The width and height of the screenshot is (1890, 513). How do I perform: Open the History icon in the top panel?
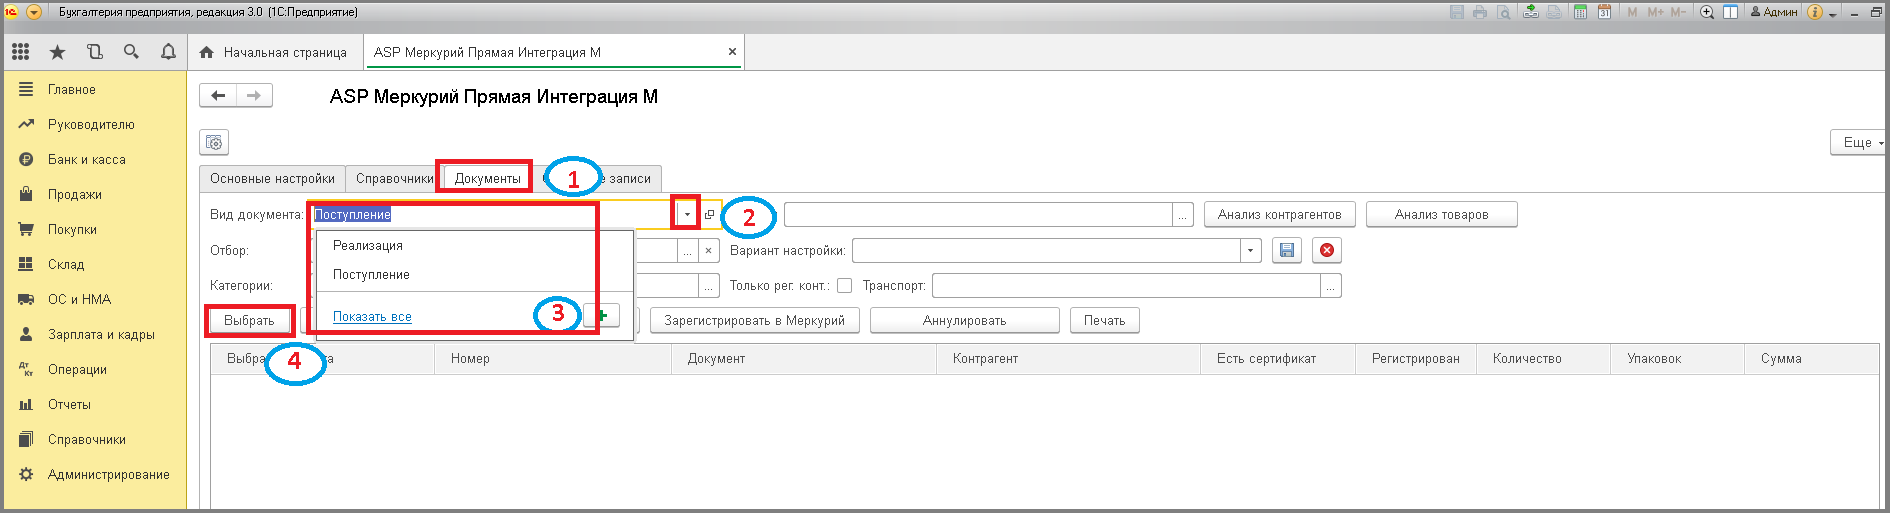(x=94, y=51)
